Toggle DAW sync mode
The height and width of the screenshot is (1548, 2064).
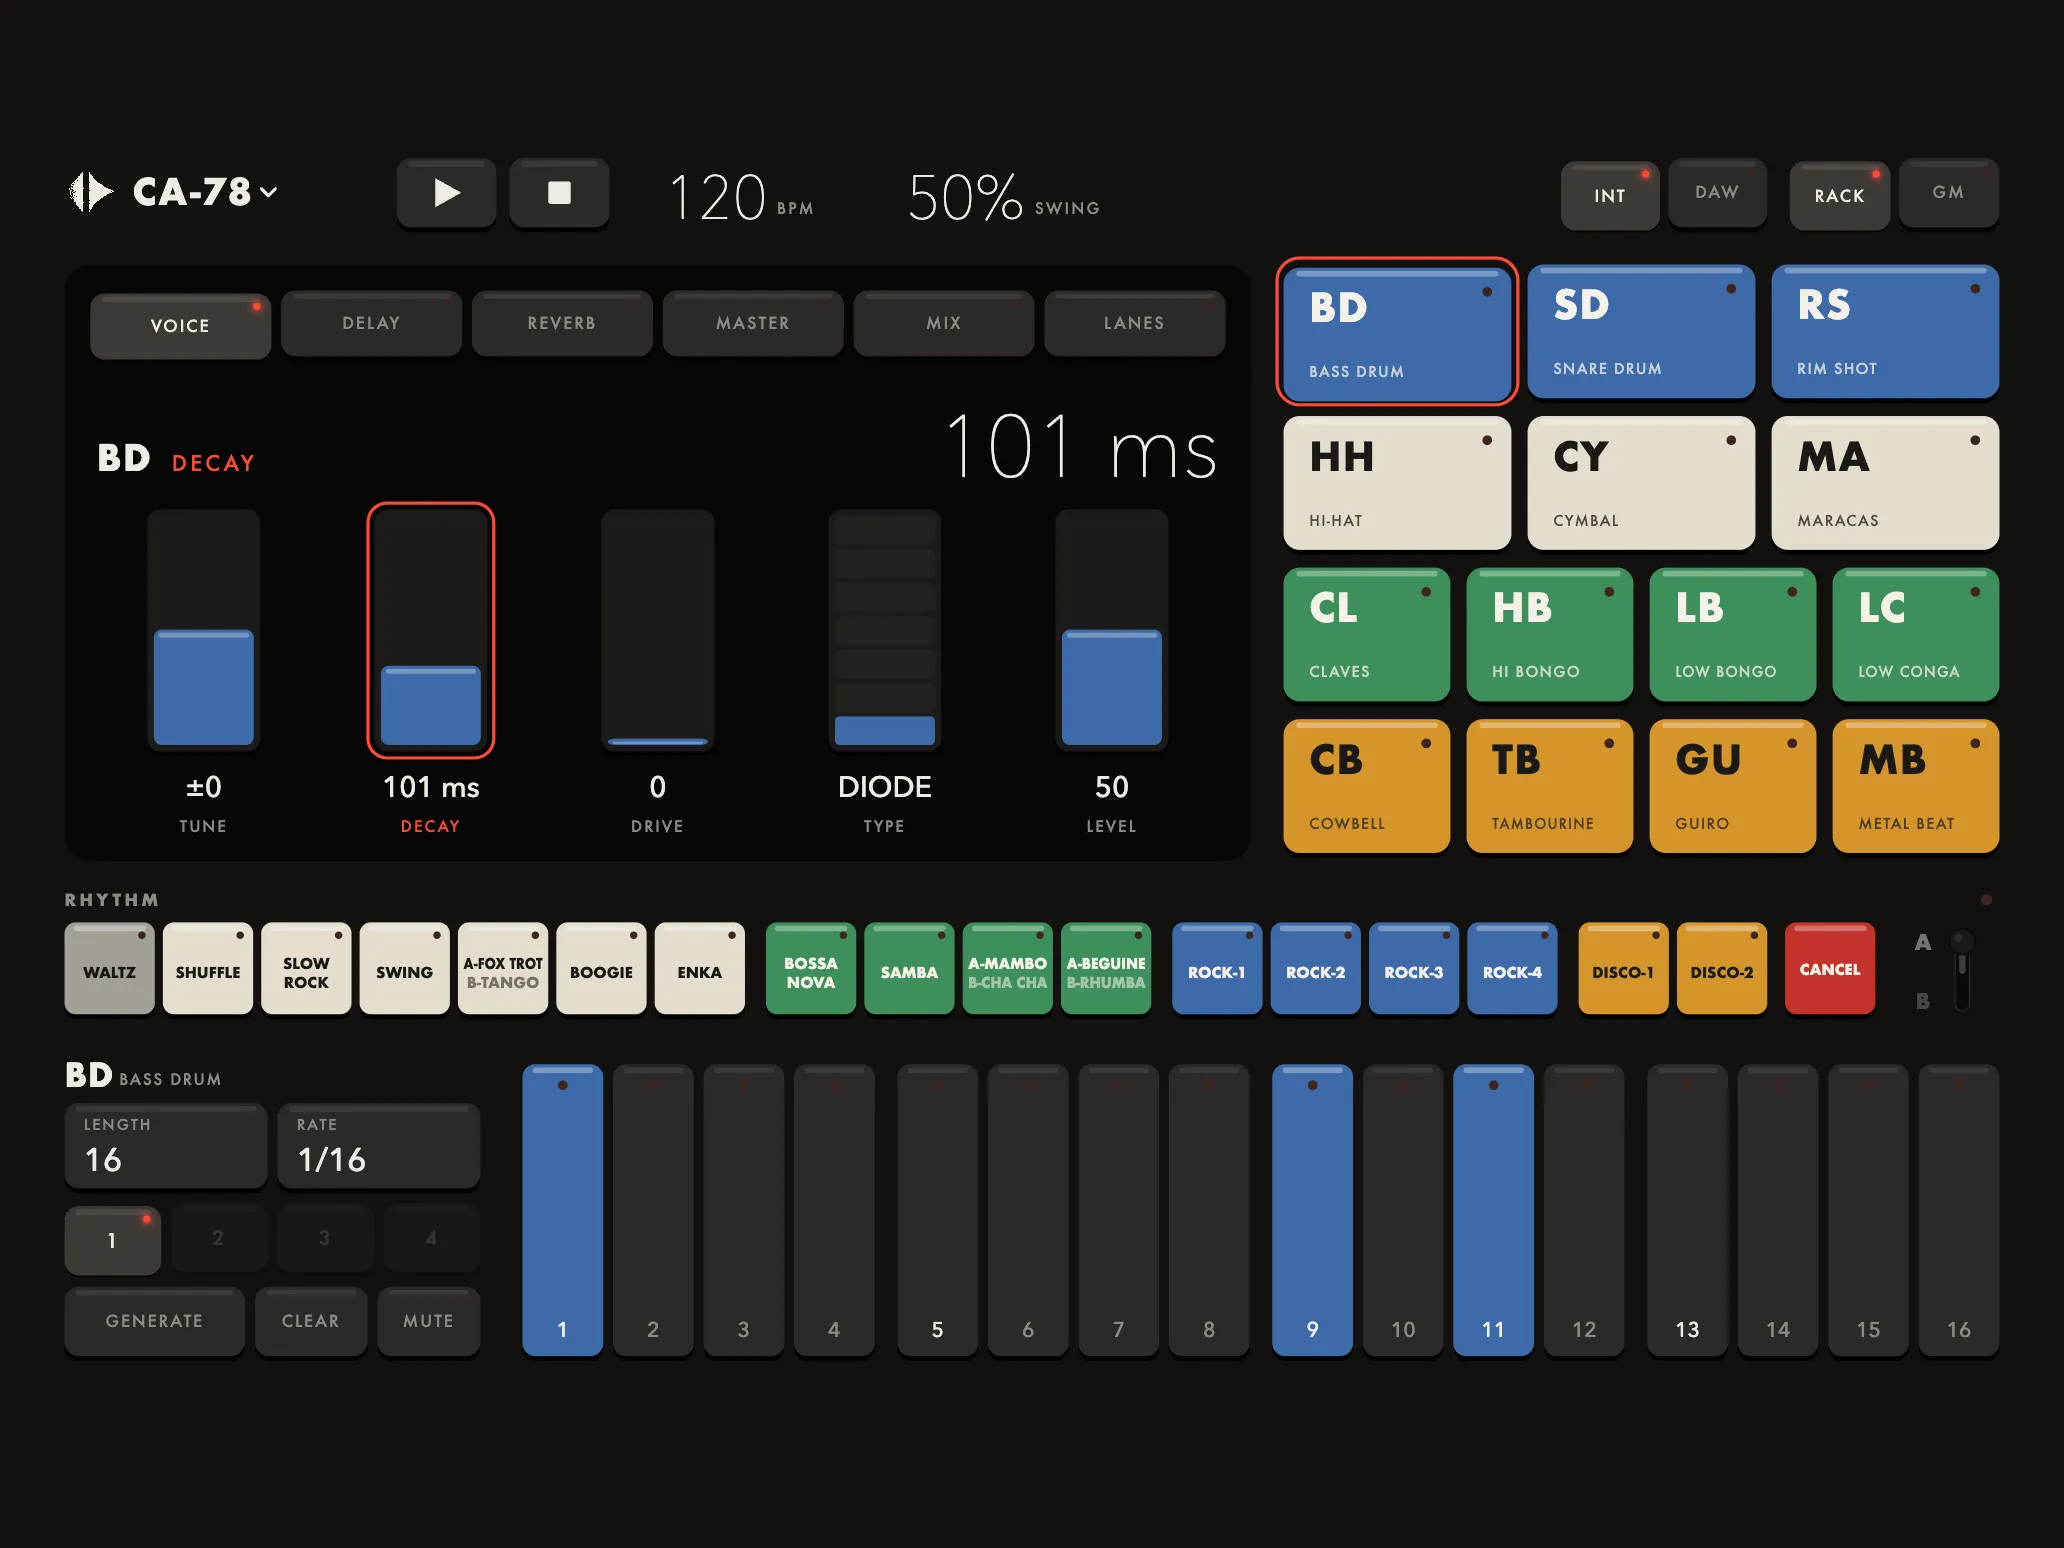[1717, 193]
